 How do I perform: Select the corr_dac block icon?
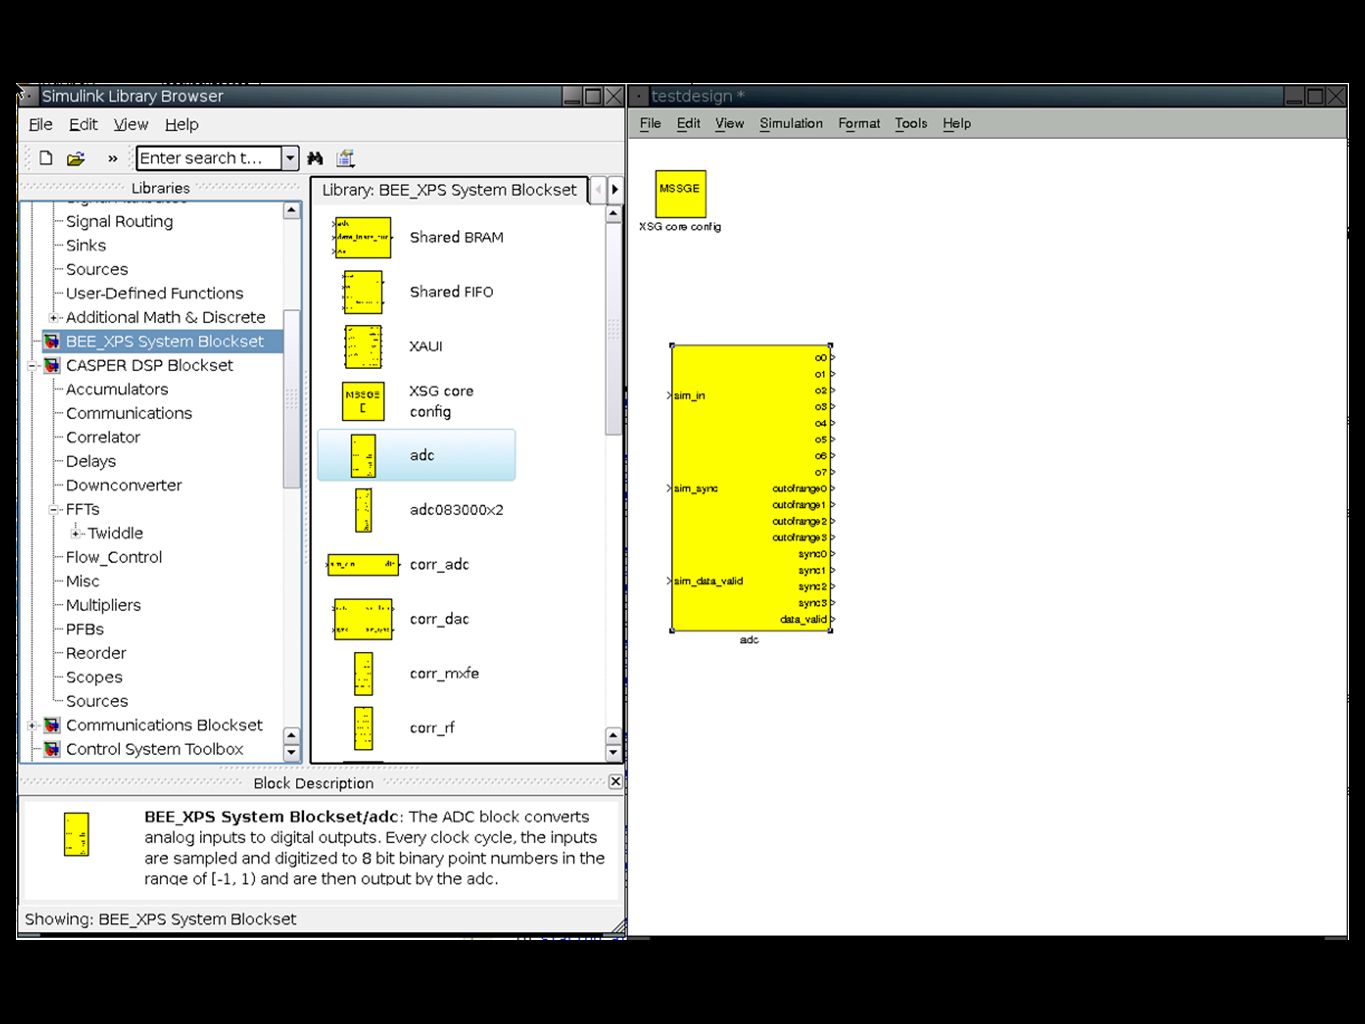click(363, 619)
